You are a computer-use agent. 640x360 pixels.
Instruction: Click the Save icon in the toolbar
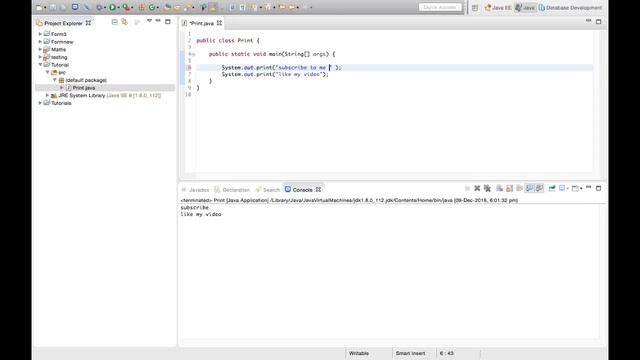point(53,7)
